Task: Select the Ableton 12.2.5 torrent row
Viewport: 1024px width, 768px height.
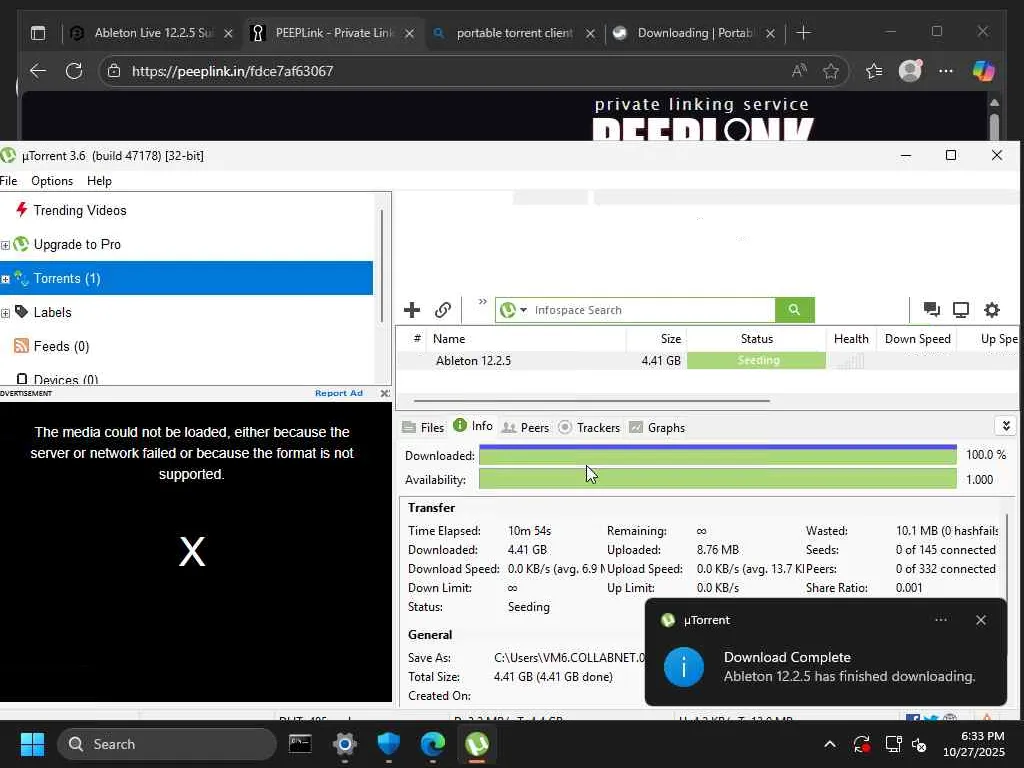Action: click(707, 360)
